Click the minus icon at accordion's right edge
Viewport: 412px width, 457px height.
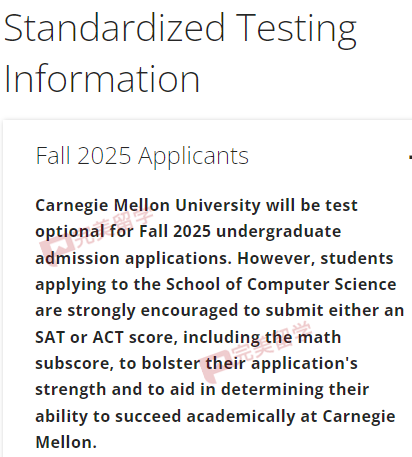410,157
